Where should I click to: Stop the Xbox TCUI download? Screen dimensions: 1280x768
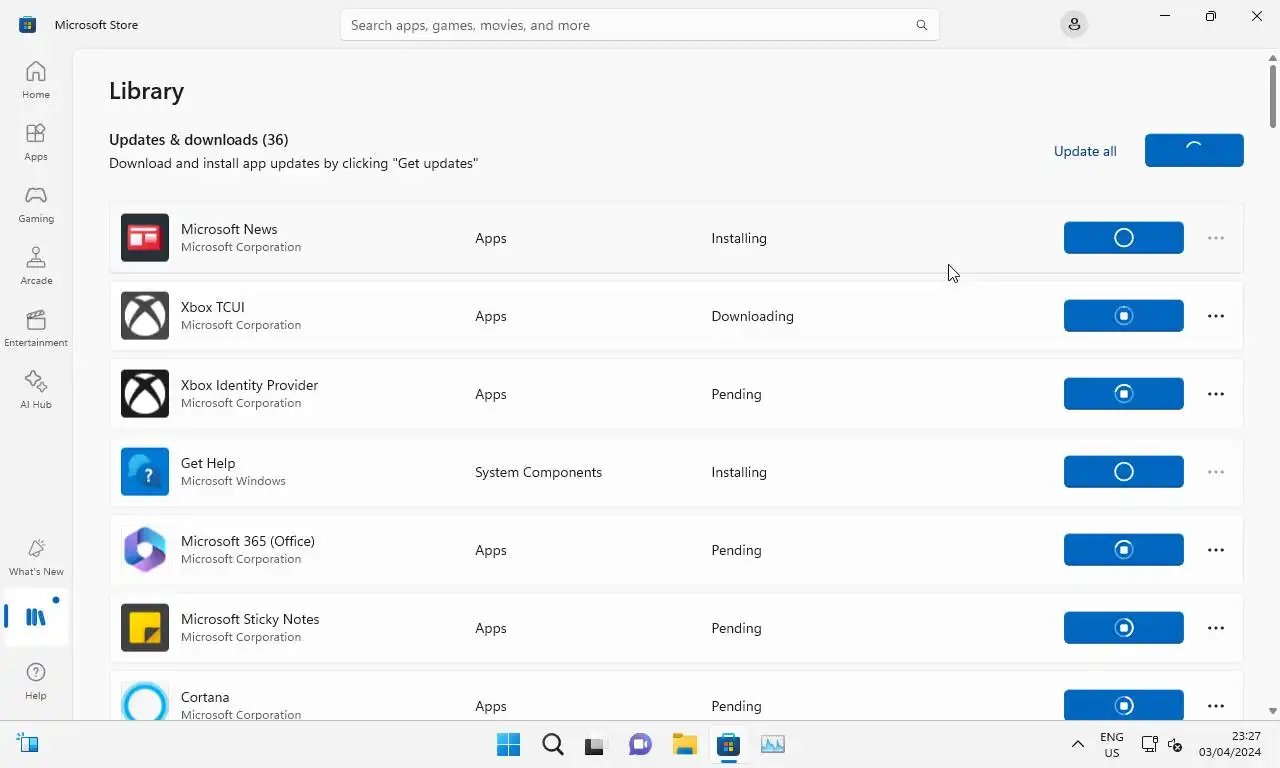[x=1124, y=316]
